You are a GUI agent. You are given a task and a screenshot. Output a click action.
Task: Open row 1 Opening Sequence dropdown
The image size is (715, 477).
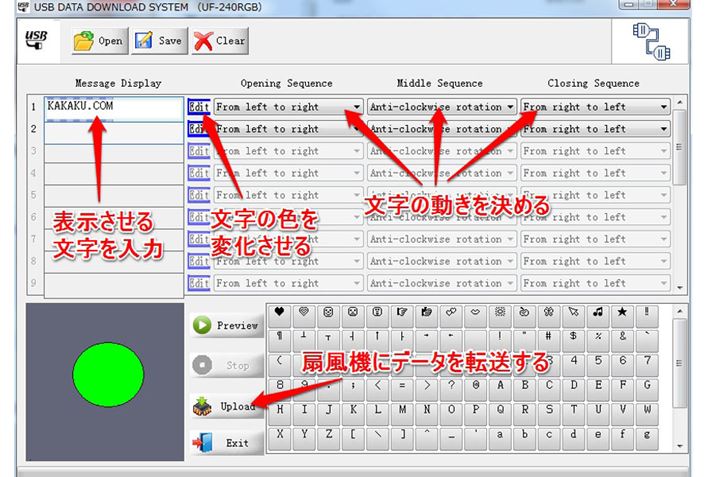(x=357, y=107)
